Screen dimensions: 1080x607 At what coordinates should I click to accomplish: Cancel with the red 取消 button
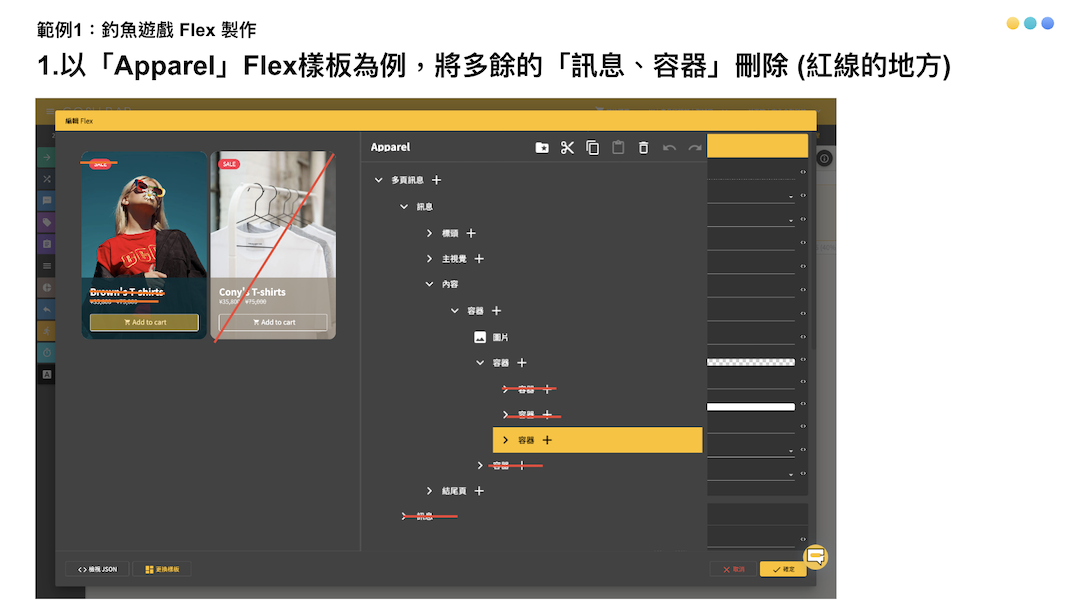point(734,569)
